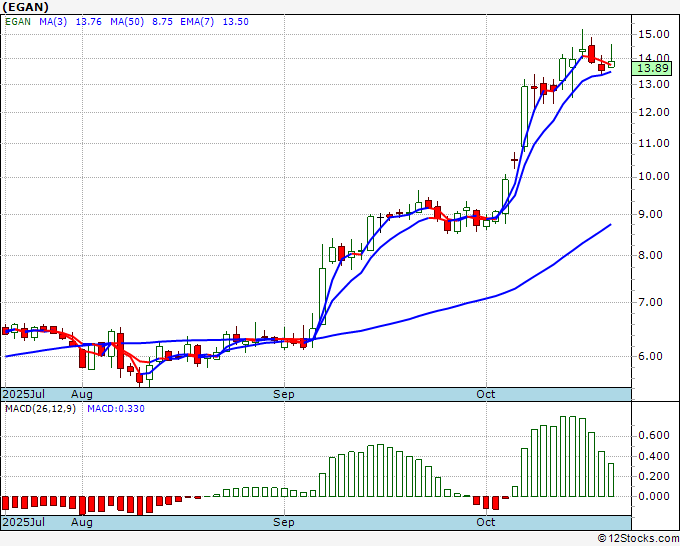Click Sep on the MACD panel axis
680x546 pixels.
(284, 522)
